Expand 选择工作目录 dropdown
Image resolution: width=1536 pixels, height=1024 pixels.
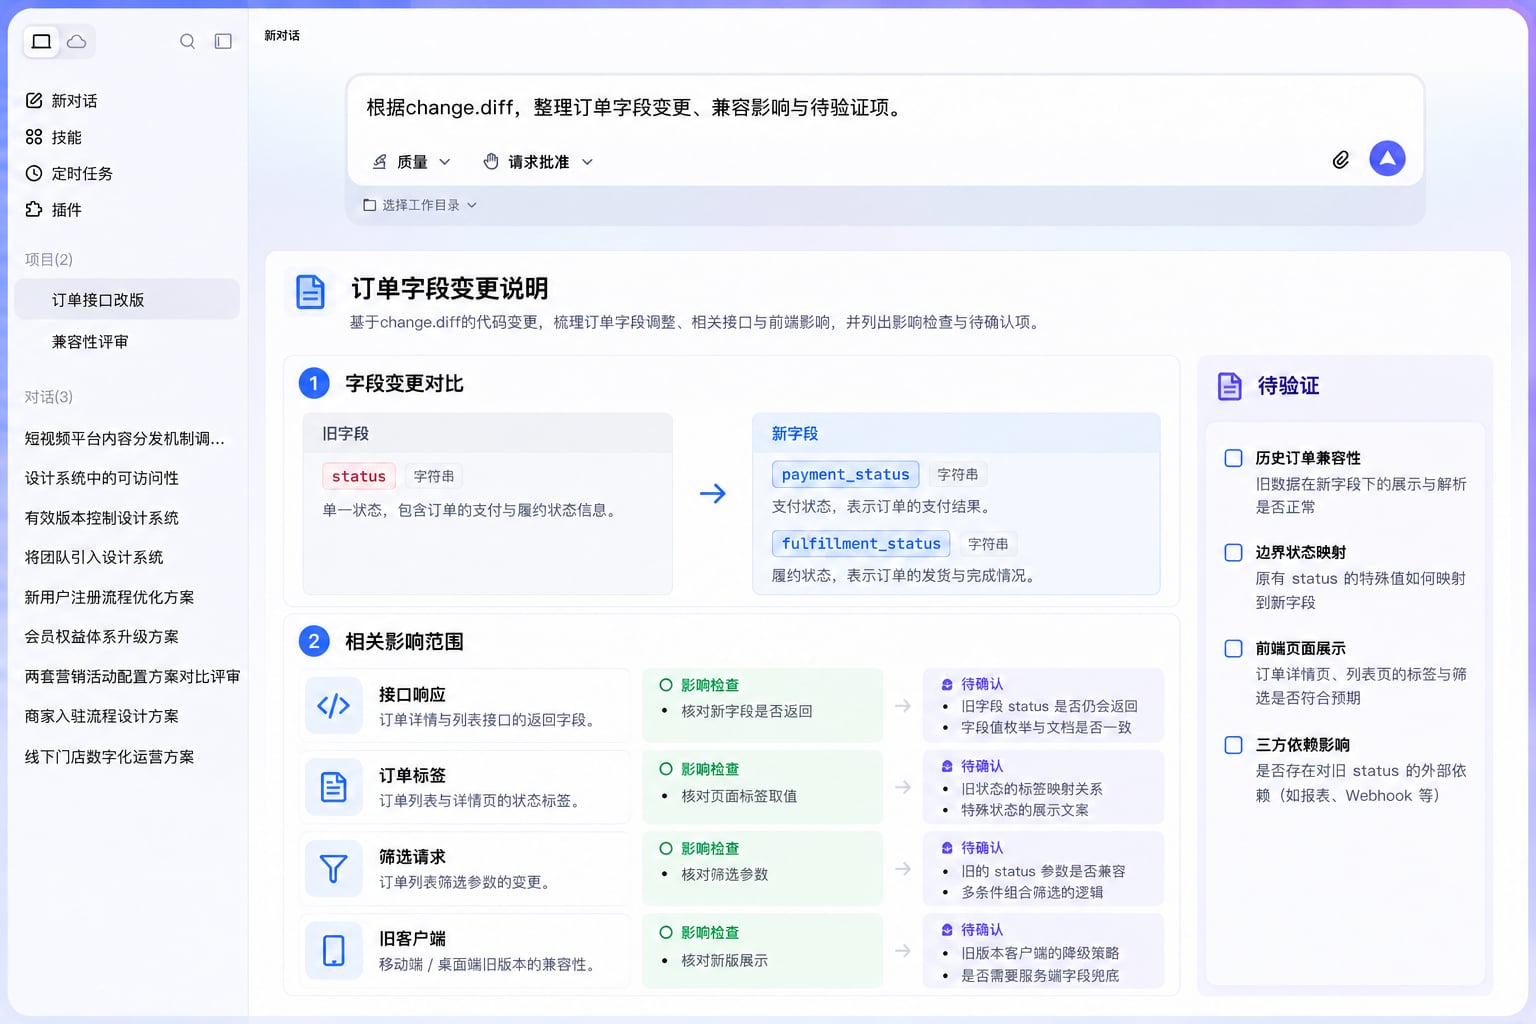pyautogui.click(x=420, y=205)
